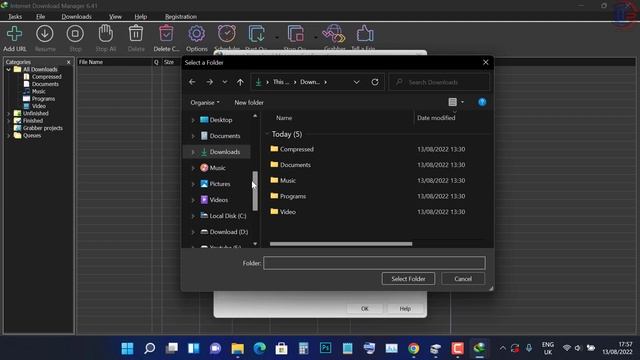The width and height of the screenshot is (640, 360).
Task: Click the Select Folder button
Action: tap(408, 279)
